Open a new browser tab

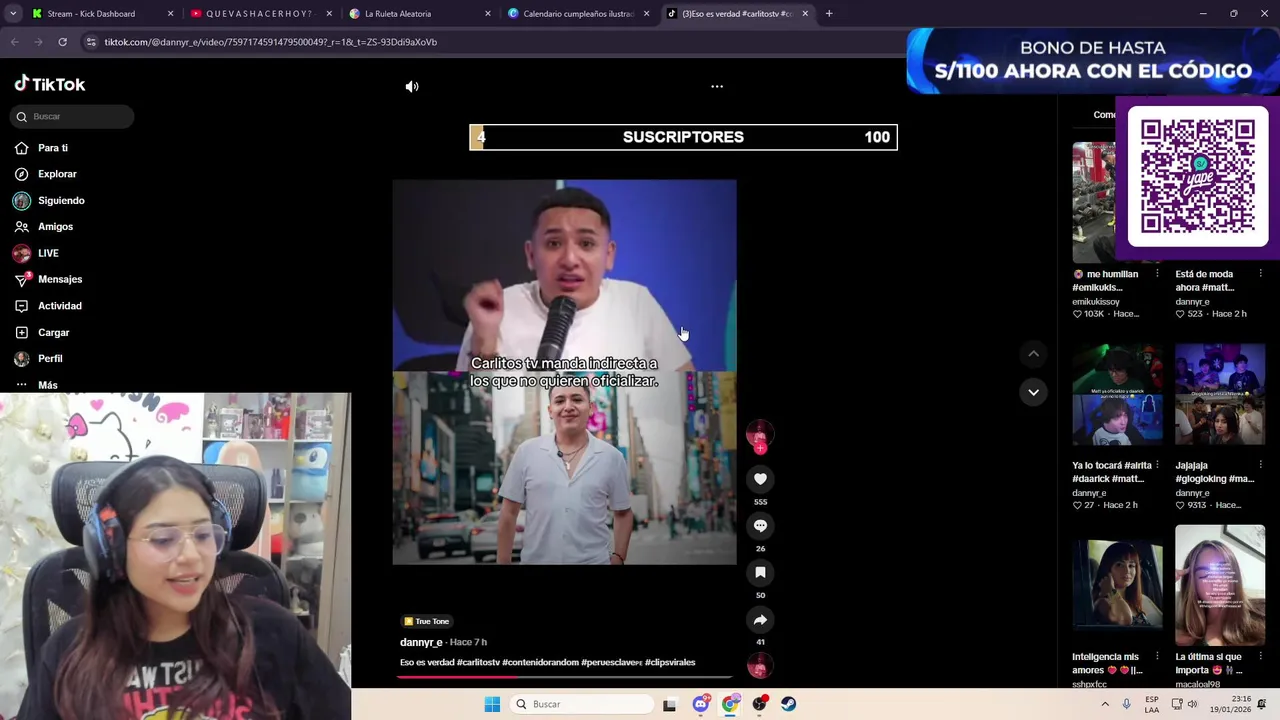click(829, 14)
